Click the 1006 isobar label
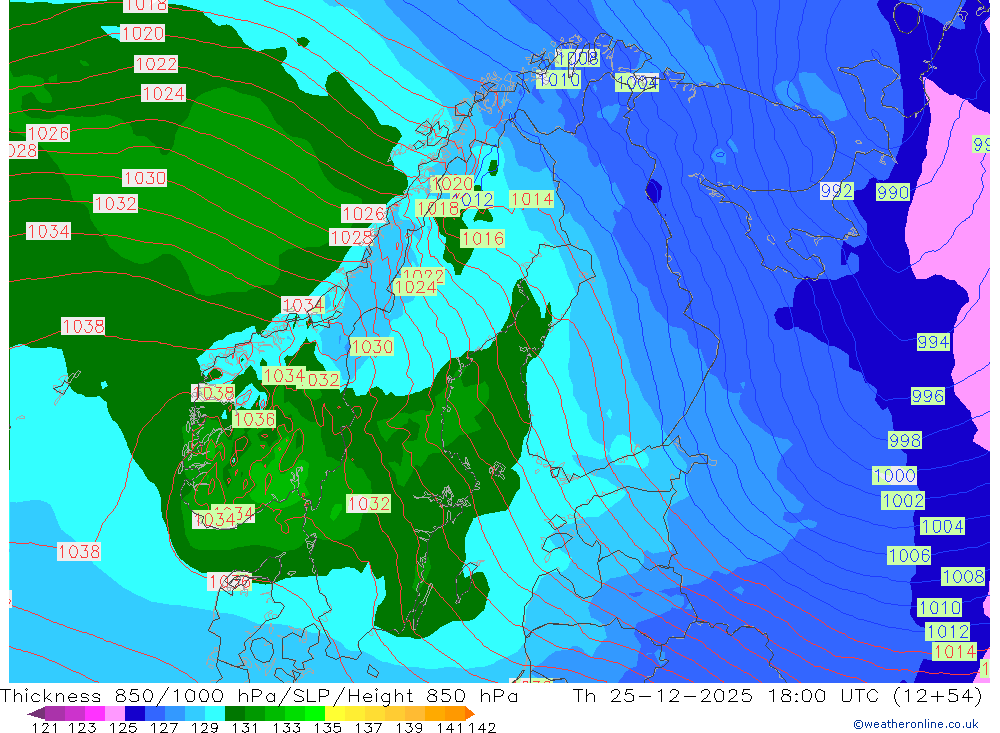1000x733 pixels. pyautogui.click(x=909, y=555)
